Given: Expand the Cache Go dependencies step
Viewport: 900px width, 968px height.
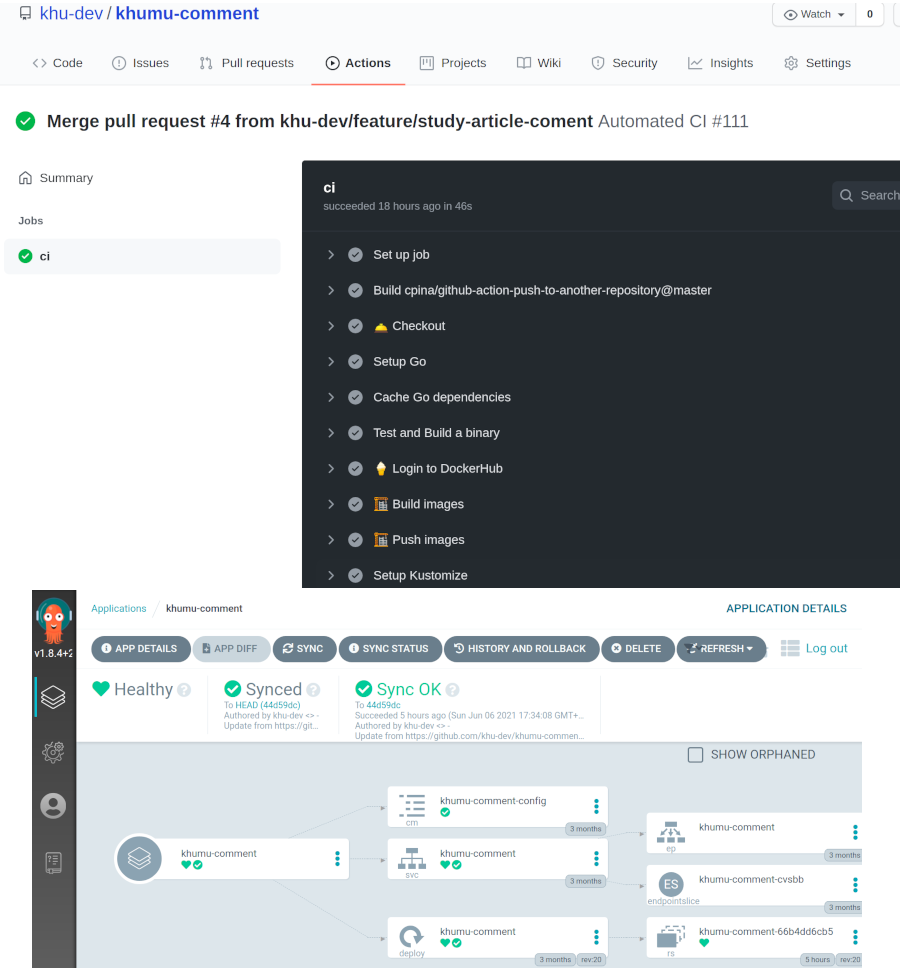Looking at the screenshot, I should pos(331,397).
